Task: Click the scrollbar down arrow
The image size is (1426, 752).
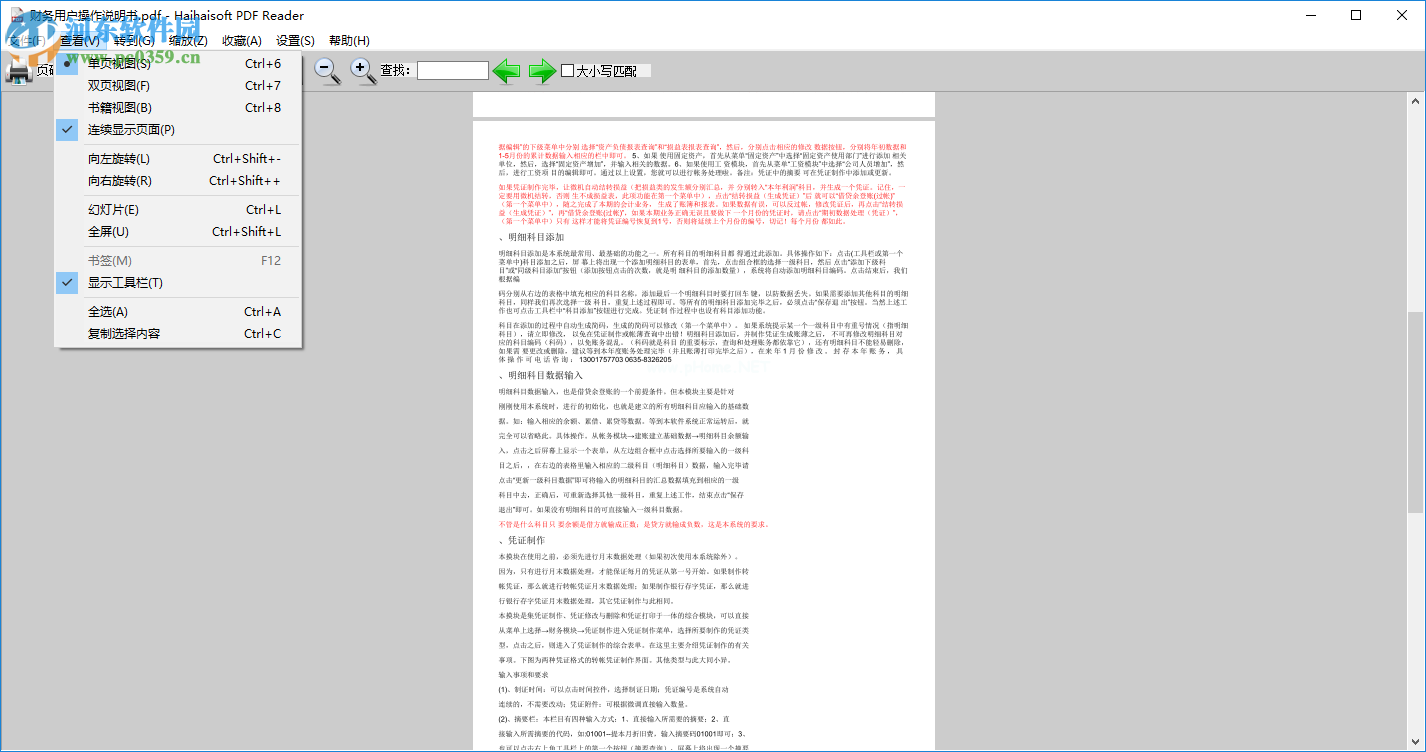Action: point(1416,744)
